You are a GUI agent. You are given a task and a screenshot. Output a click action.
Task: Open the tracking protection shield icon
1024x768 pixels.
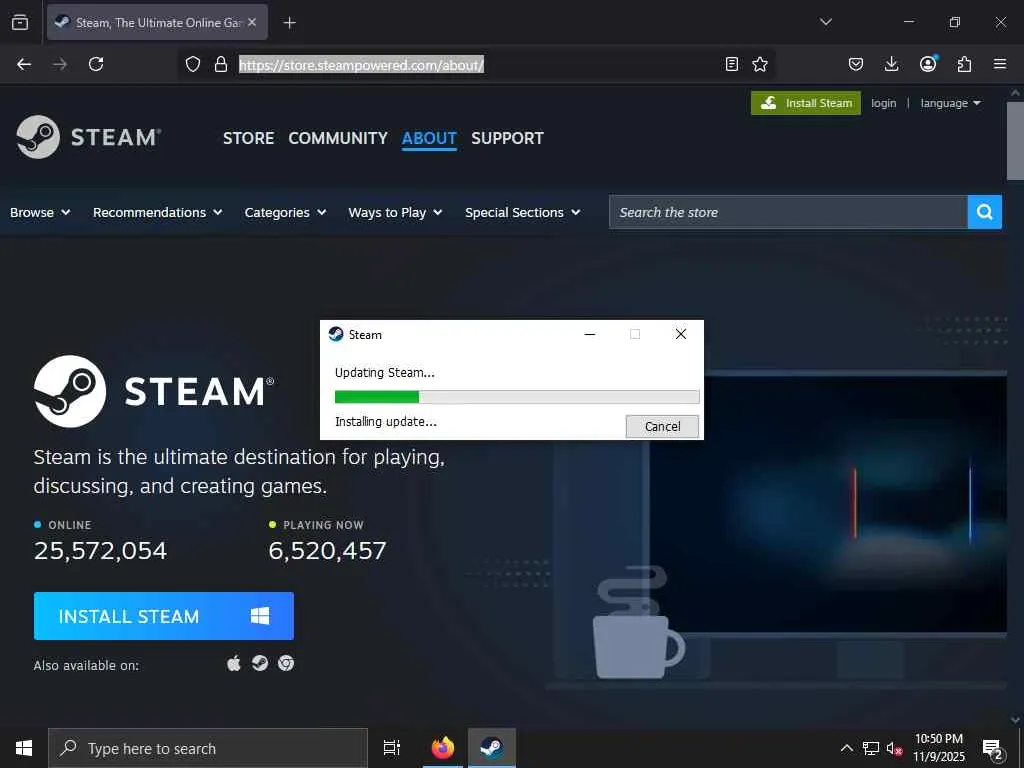tap(193, 64)
